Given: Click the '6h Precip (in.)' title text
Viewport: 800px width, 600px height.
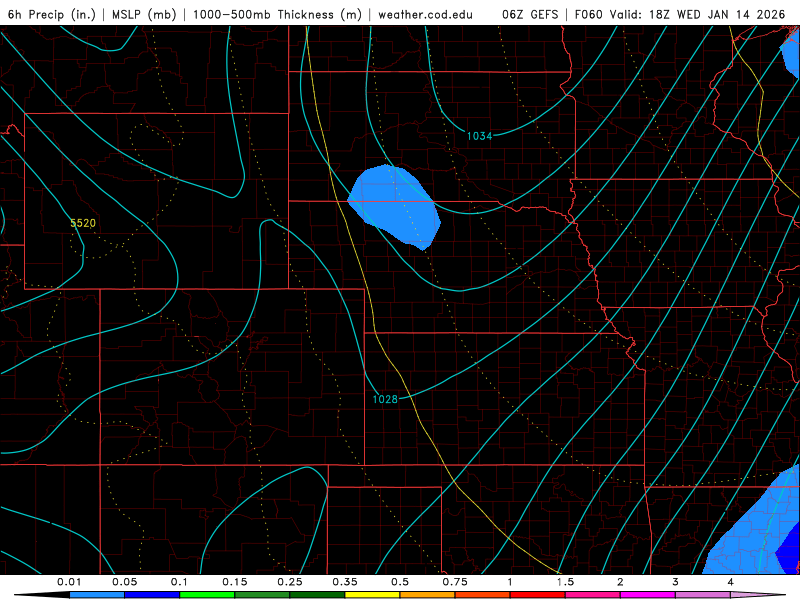Looking at the screenshot, I should (x=52, y=14).
